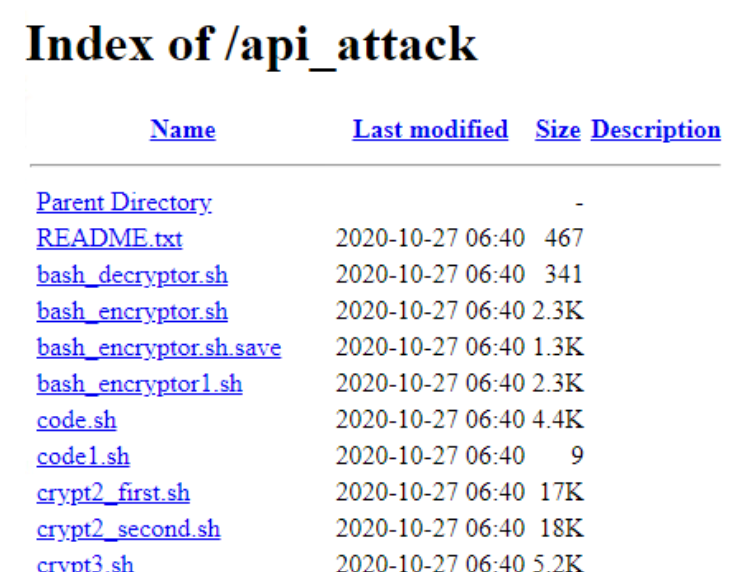
Task: Open the crypt3.sh link
Action: [x=85, y=564]
